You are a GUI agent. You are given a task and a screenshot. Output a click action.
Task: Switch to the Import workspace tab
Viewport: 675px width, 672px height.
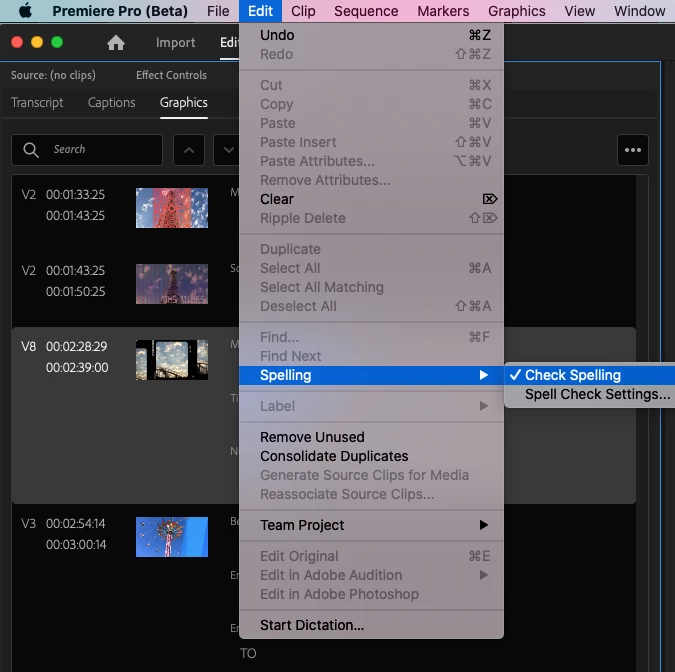175,43
